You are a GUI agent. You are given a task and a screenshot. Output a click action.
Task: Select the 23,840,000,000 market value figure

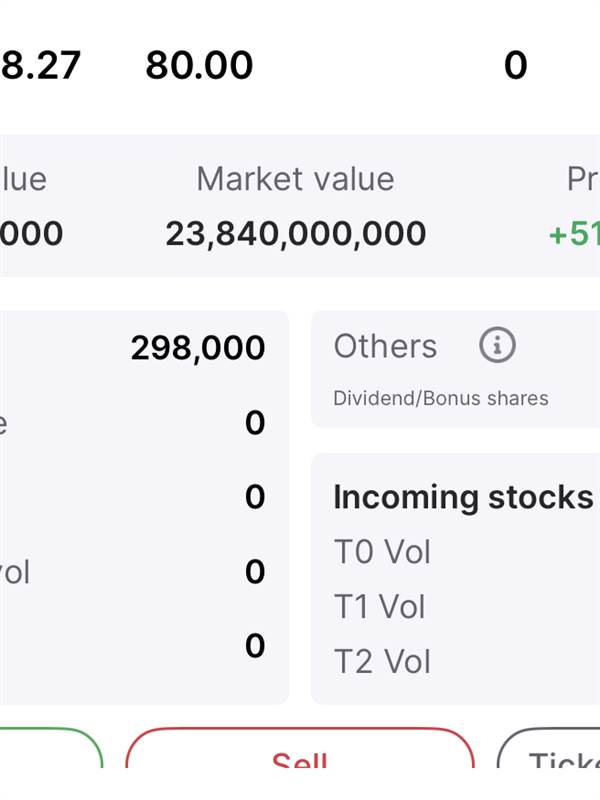(x=296, y=234)
